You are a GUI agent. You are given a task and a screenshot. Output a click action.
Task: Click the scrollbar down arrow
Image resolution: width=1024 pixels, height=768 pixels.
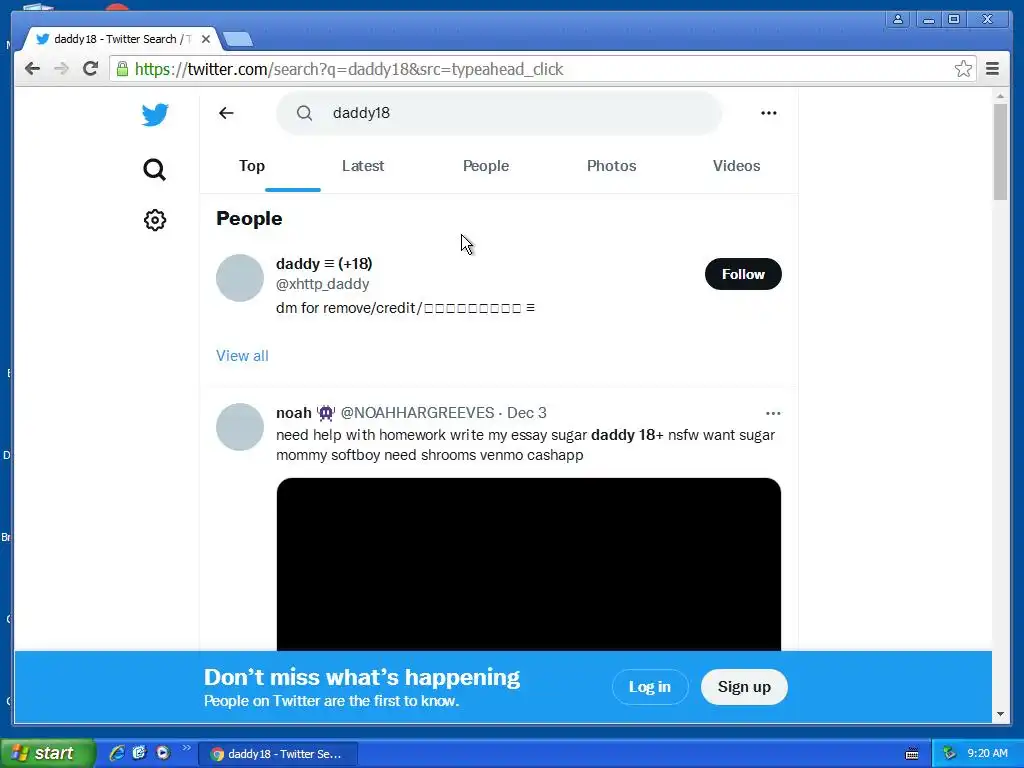pyautogui.click(x=1000, y=714)
